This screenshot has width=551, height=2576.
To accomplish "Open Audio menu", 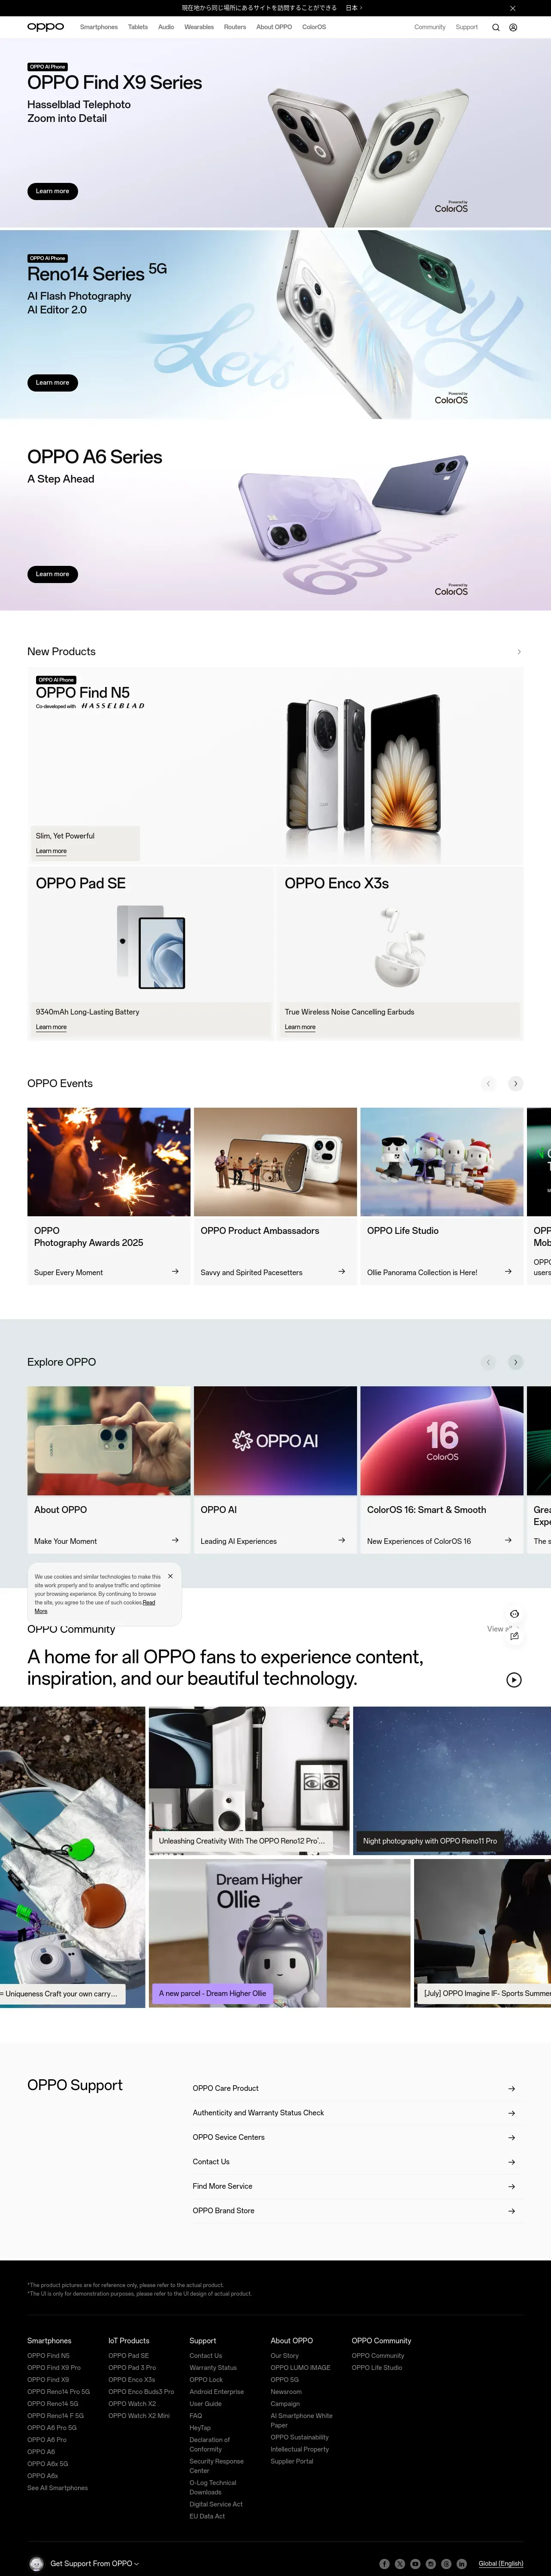I will click(x=166, y=27).
